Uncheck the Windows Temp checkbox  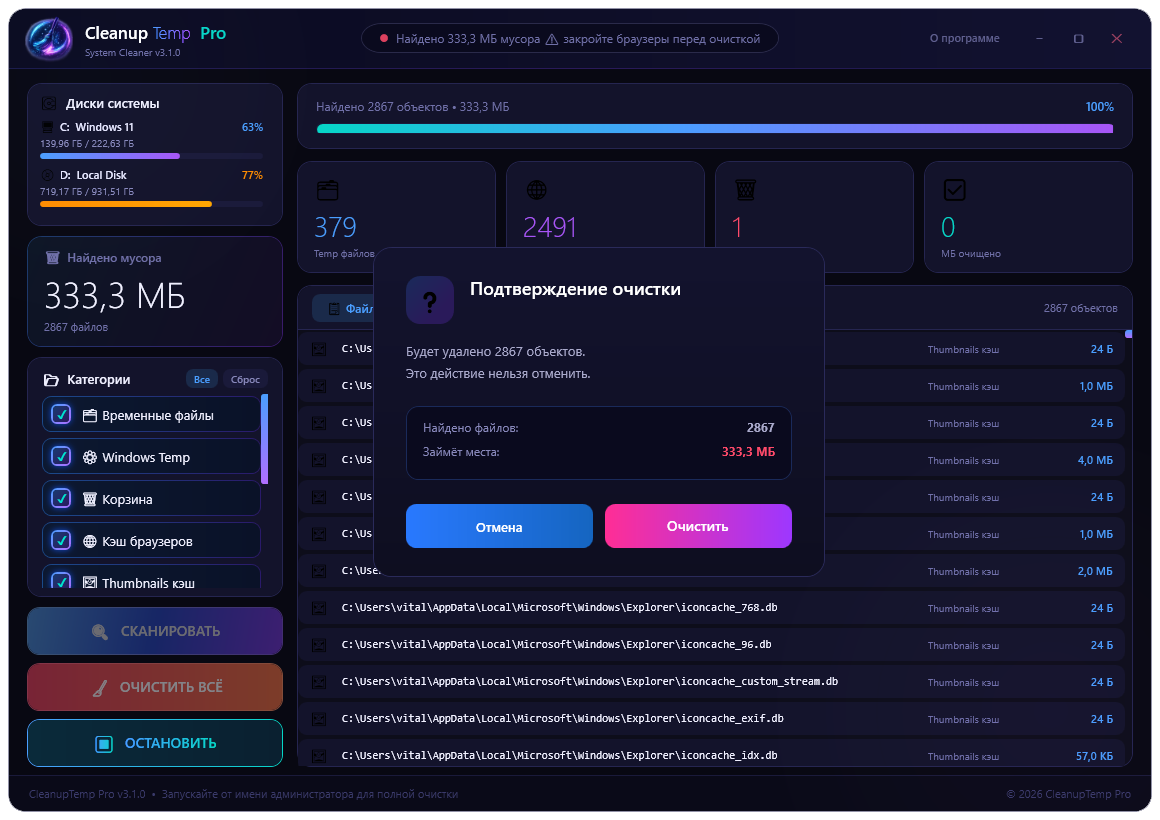pos(61,457)
